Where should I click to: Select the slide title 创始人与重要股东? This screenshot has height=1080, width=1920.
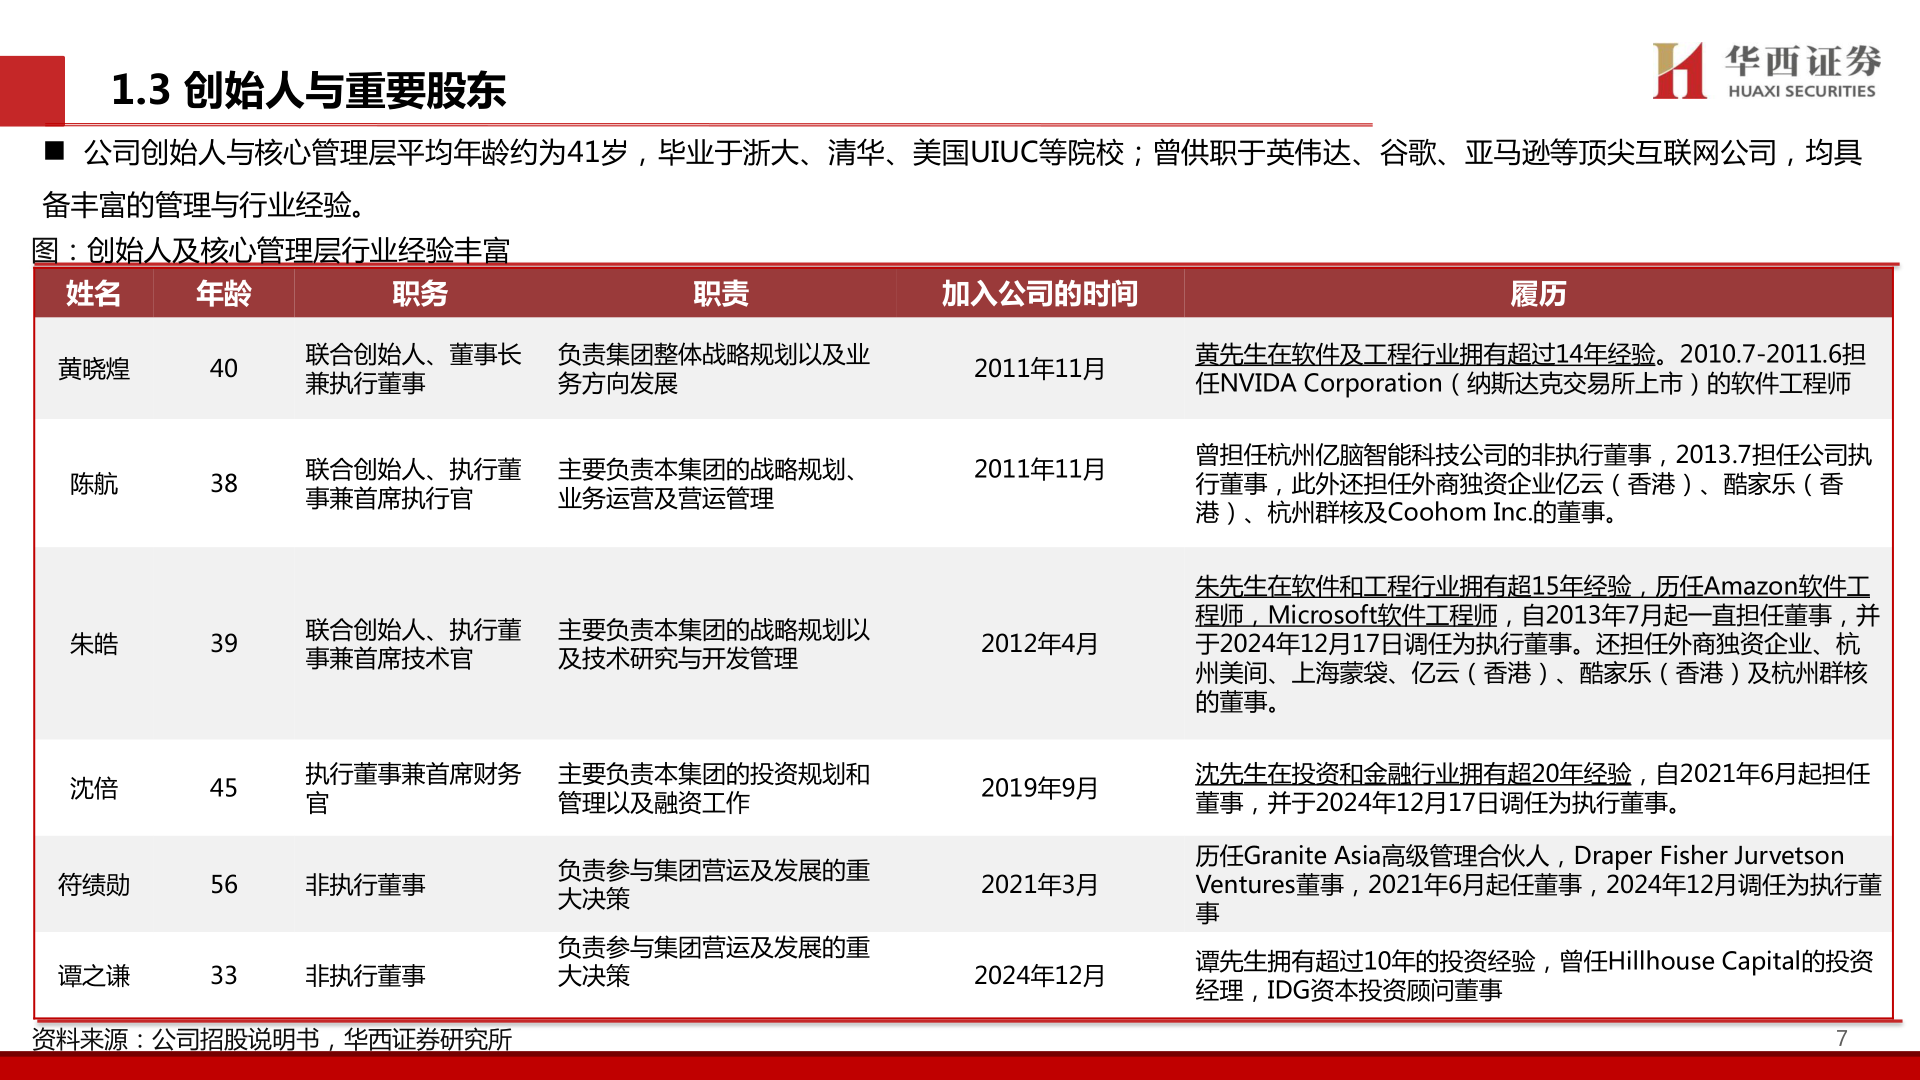click(x=309, y=90)
